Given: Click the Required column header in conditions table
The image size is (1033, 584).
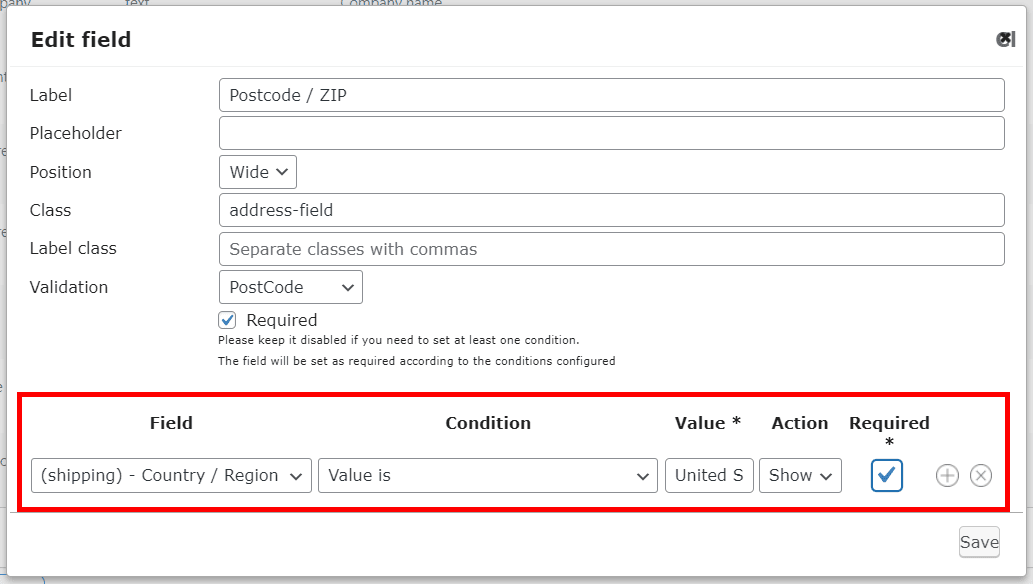Looking at the screenshot, I should pos(889,423).
